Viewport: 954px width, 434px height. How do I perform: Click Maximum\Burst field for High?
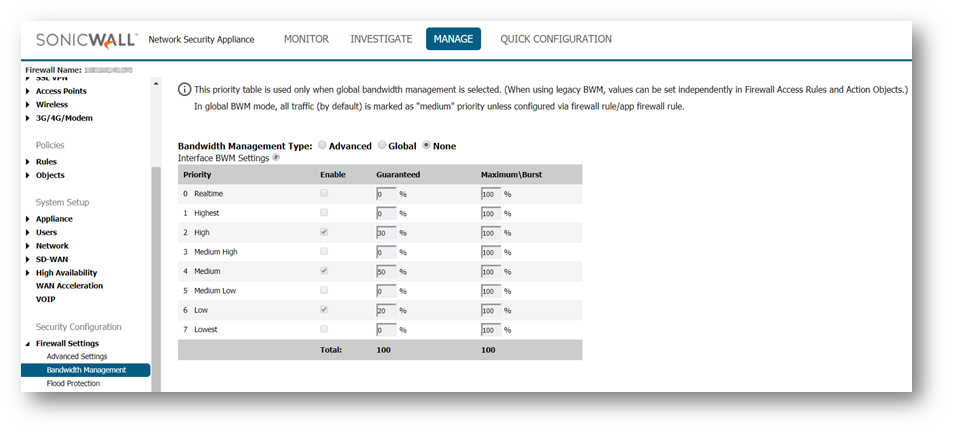point(491,233)
